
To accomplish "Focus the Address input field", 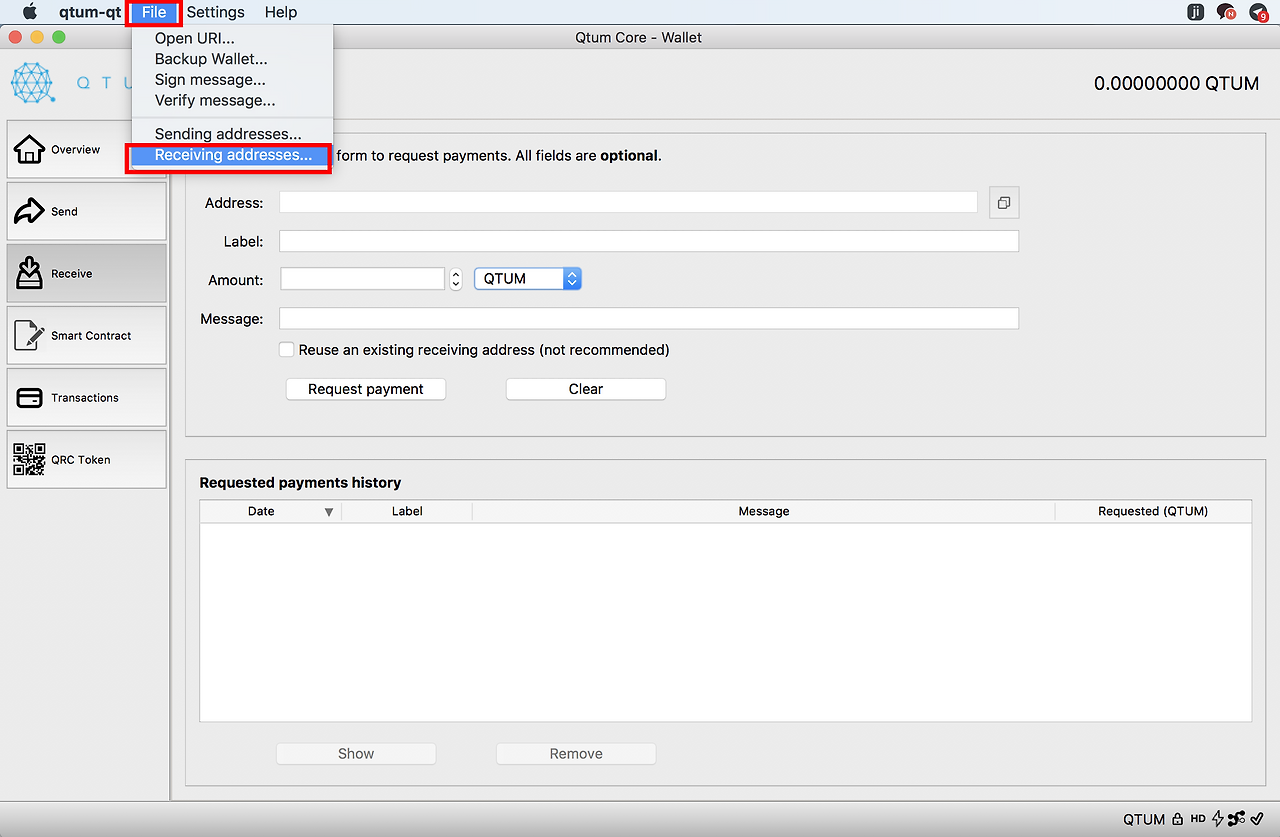I will click(628, 202).
